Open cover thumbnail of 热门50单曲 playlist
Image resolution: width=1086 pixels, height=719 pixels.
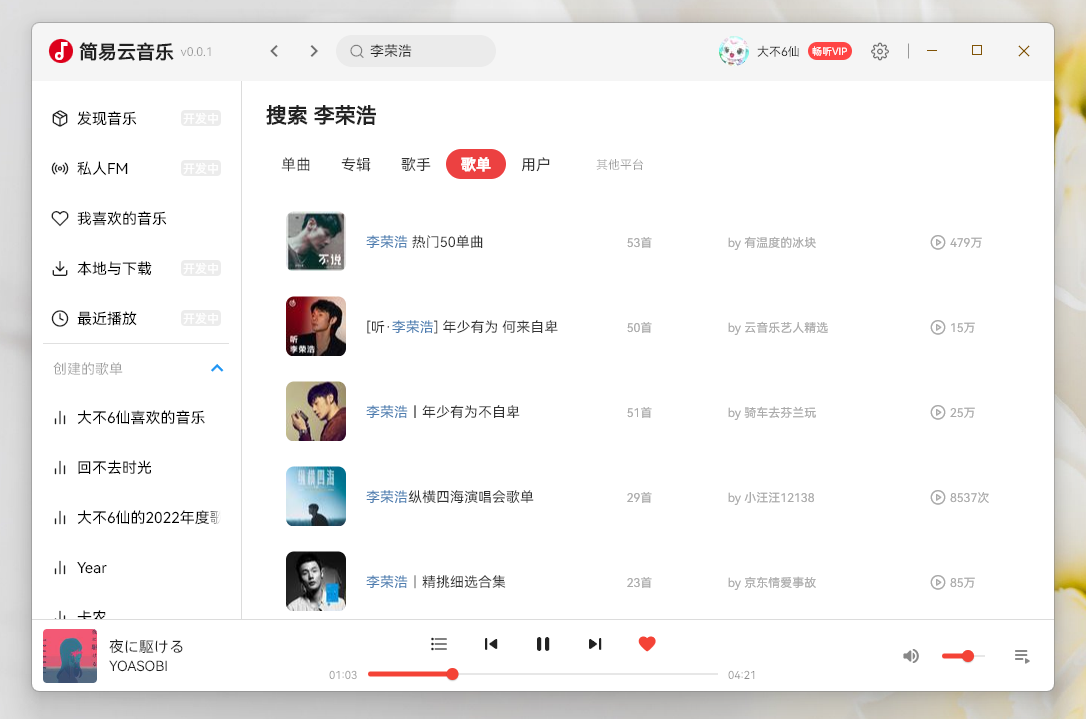[x=316, y=242]
